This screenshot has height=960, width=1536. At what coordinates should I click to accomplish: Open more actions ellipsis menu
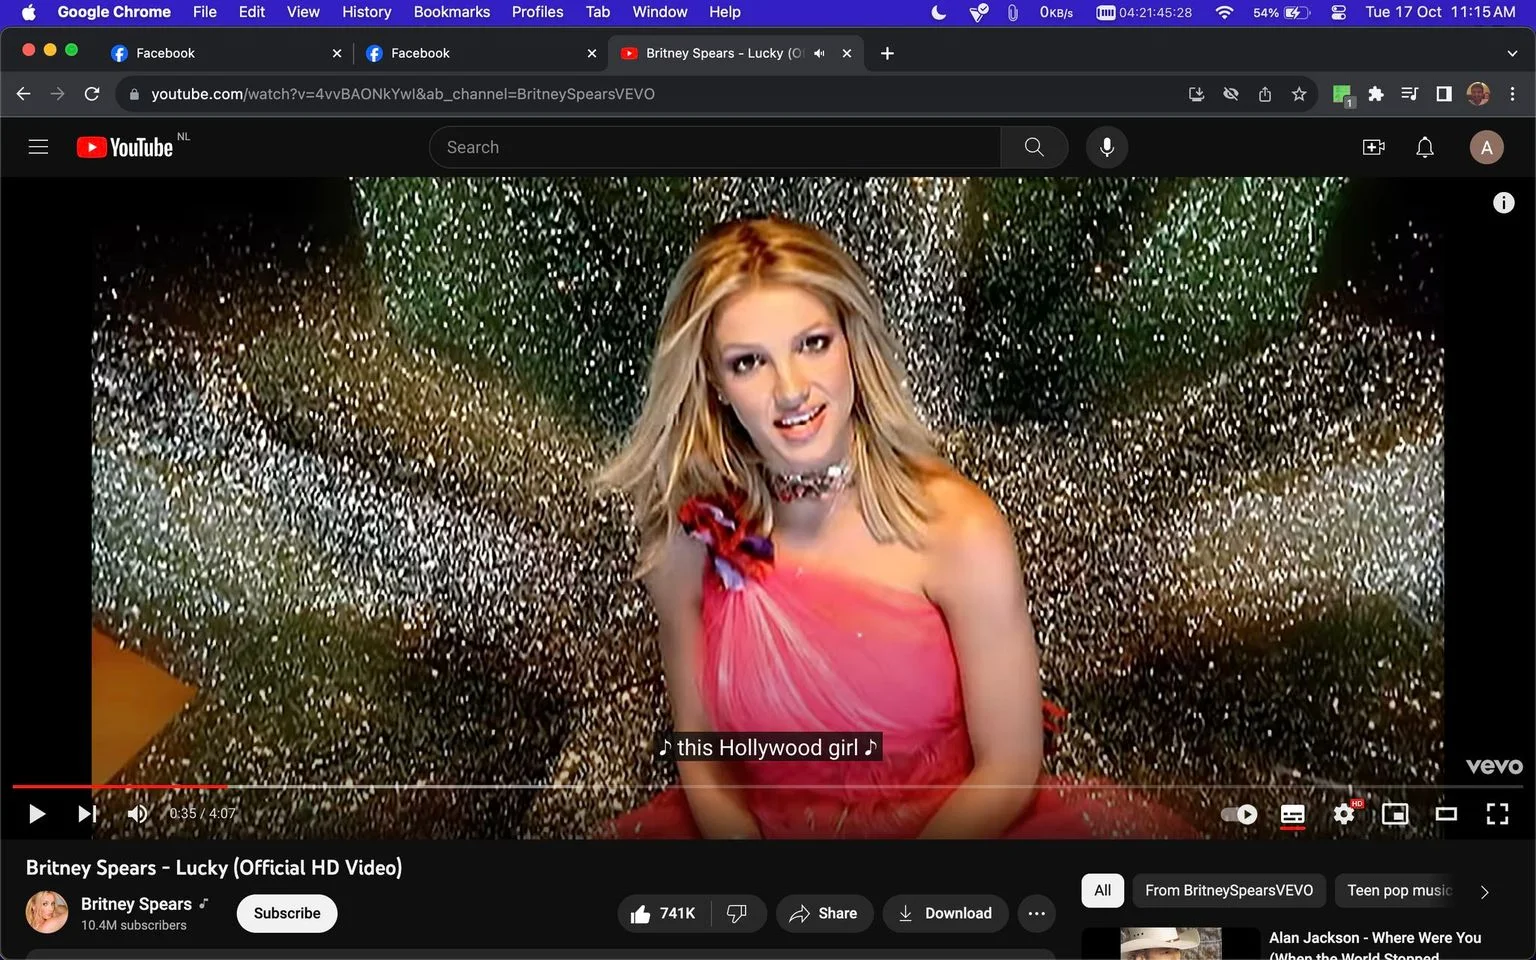(x=1037, y=913)
